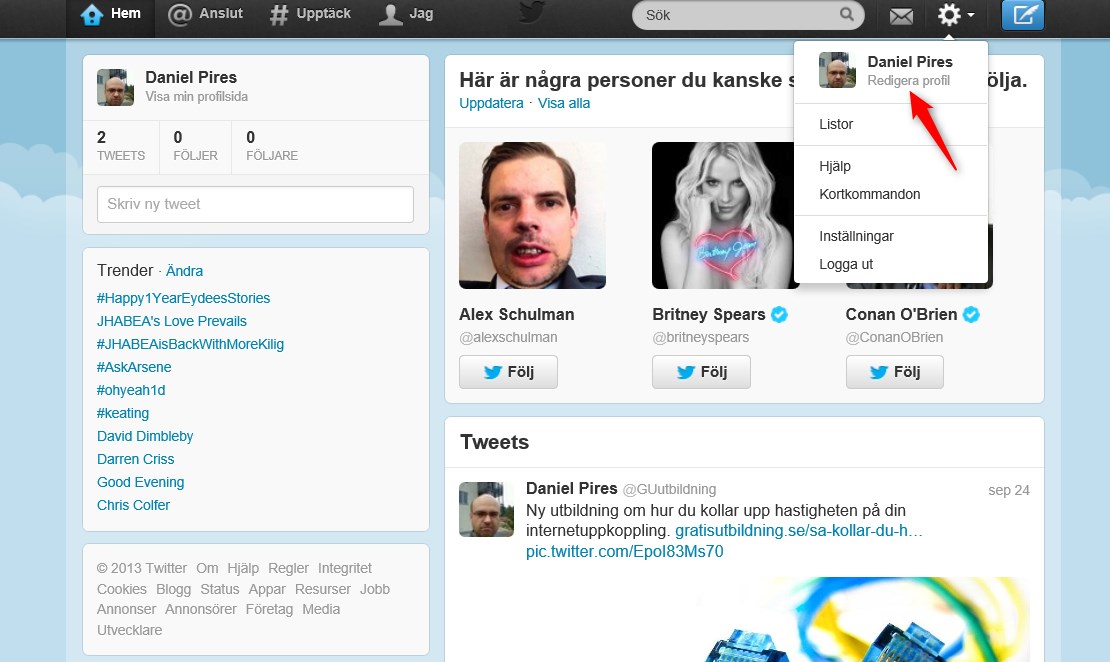Open trend #AskArsene
Viewport: 1110px width, 662px height.
coord(134,367)
